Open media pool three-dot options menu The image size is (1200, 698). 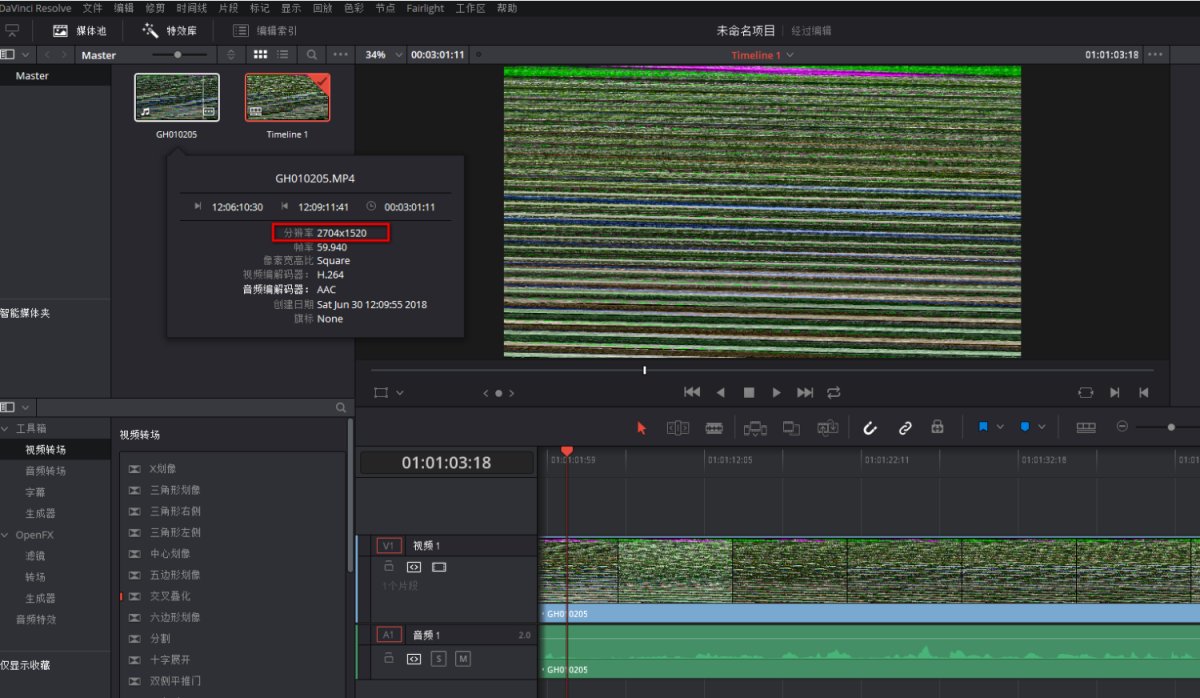click(x=341, y=55)
